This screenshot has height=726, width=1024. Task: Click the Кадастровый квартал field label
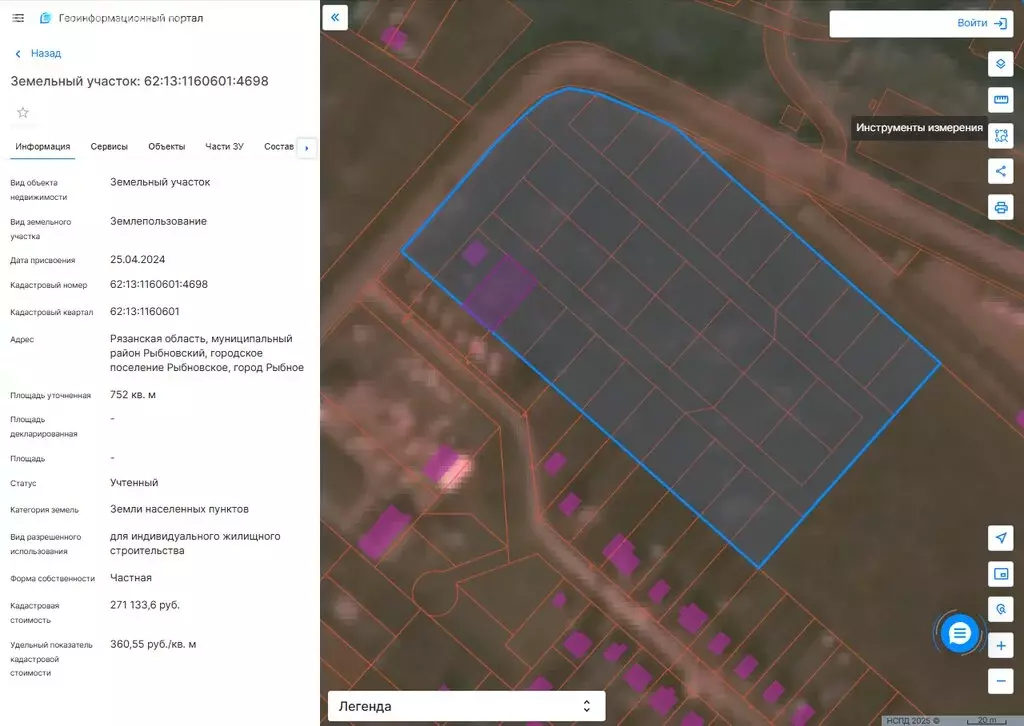[52, 313]
